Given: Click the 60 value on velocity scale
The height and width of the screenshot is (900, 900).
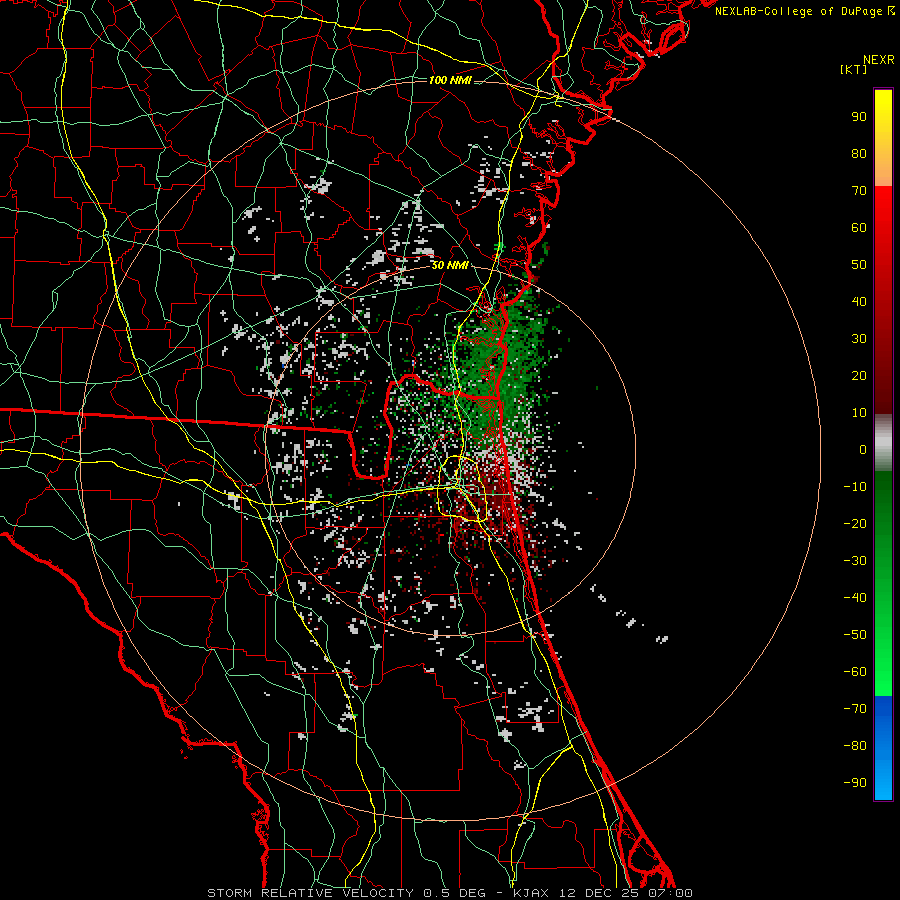Looking at the screenshot, I should 859,228.
